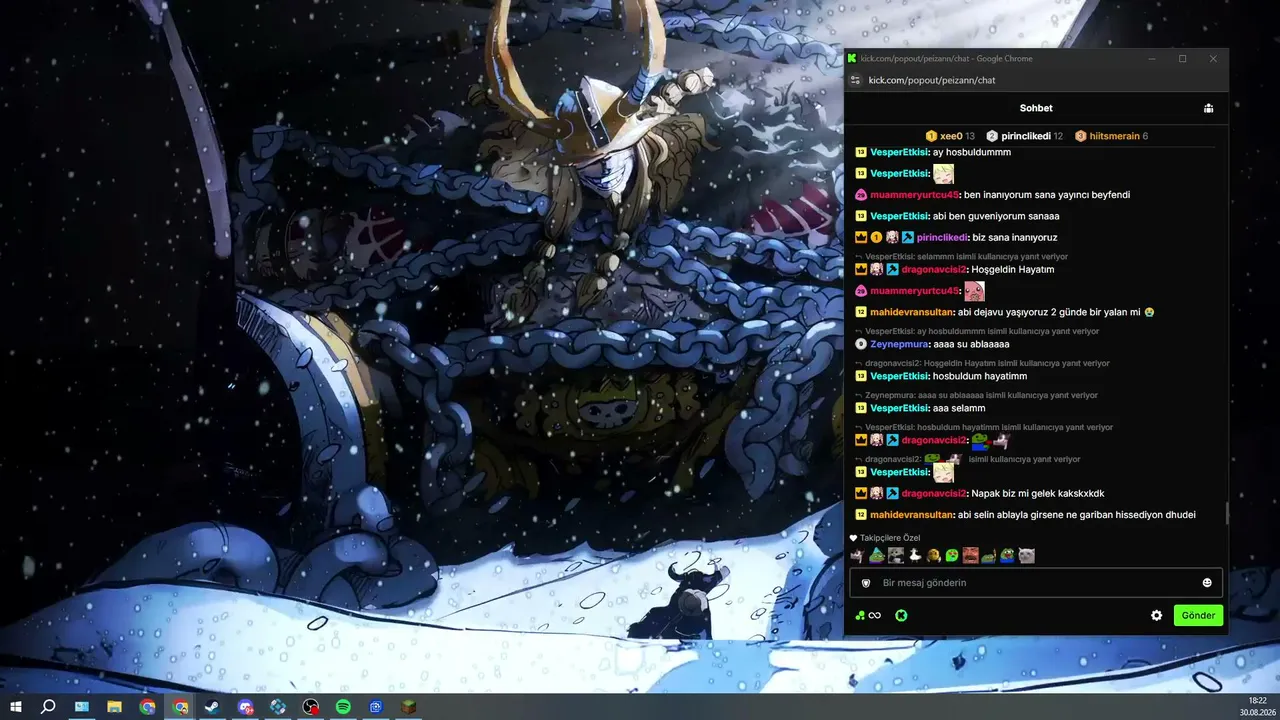Screen dimensions: 1280x720
Task: Open Zeynepmura's user card
Action: coord(899,344)
